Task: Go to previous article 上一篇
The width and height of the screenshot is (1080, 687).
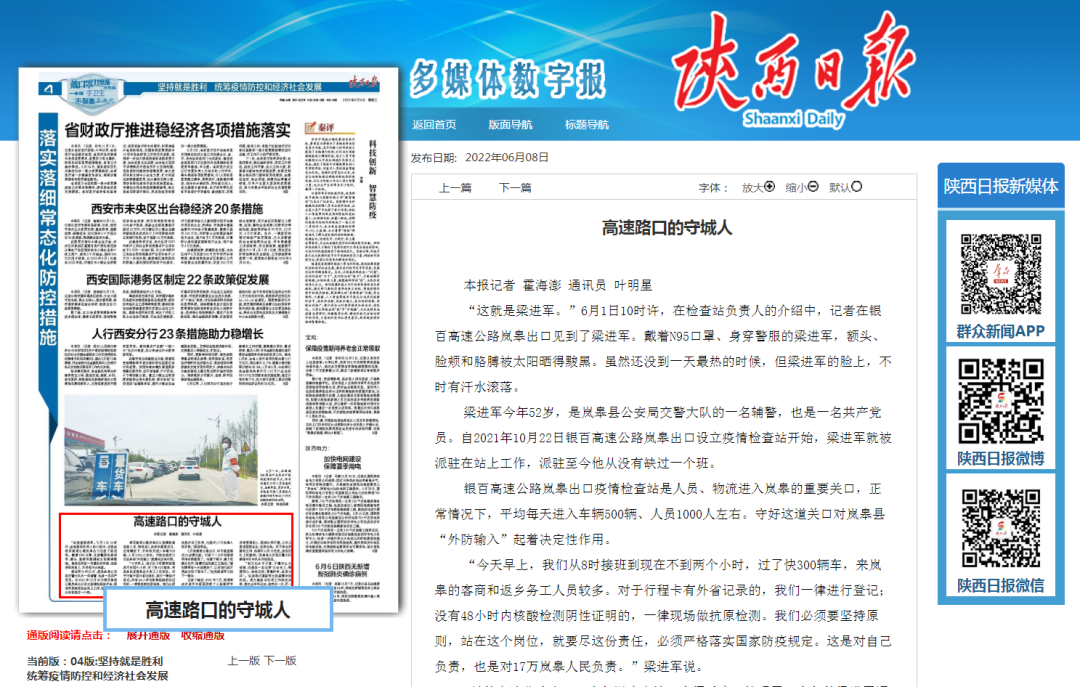Action: 455,187
